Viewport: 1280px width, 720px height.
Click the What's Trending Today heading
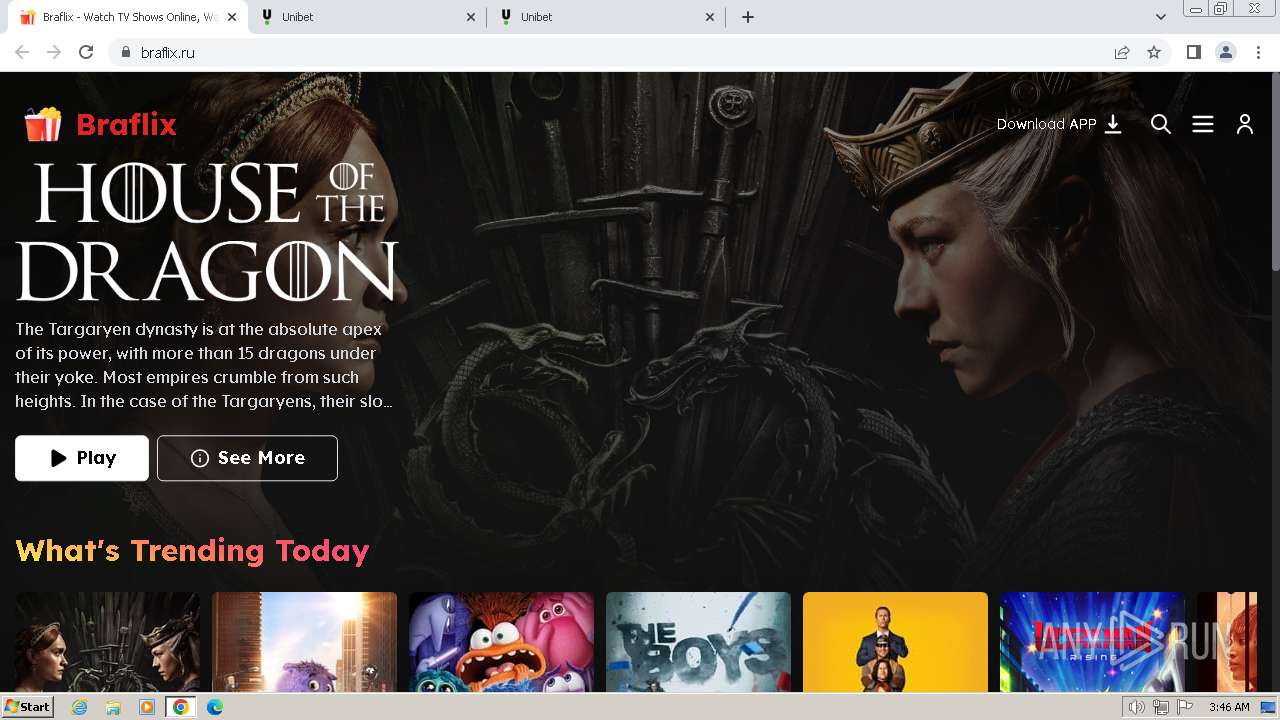pos(192,551)
